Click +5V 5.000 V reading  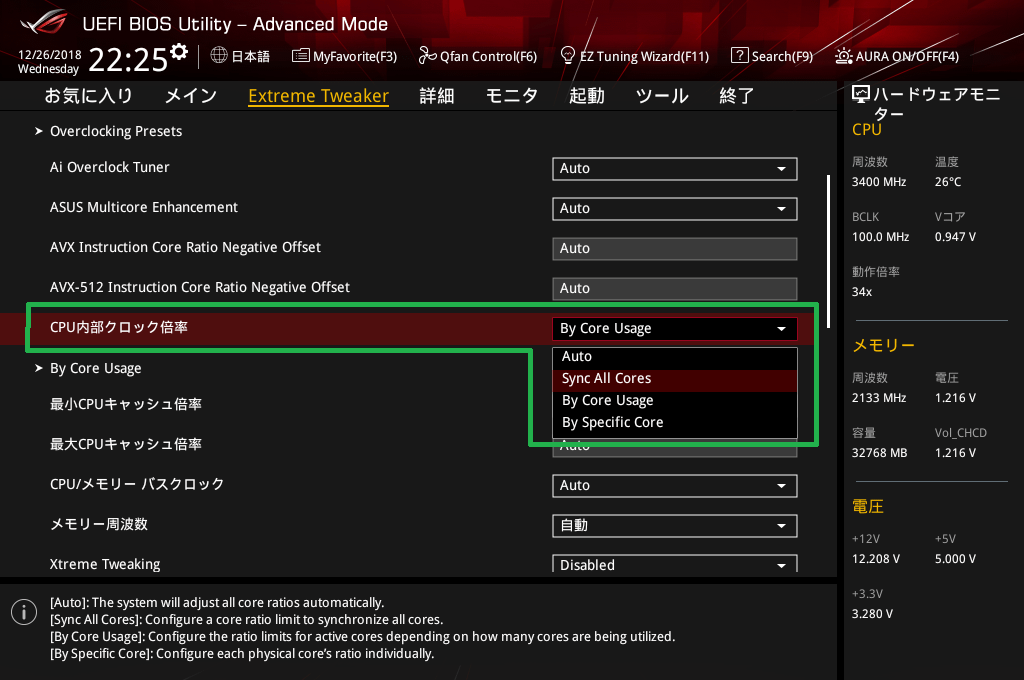(955, 559)
